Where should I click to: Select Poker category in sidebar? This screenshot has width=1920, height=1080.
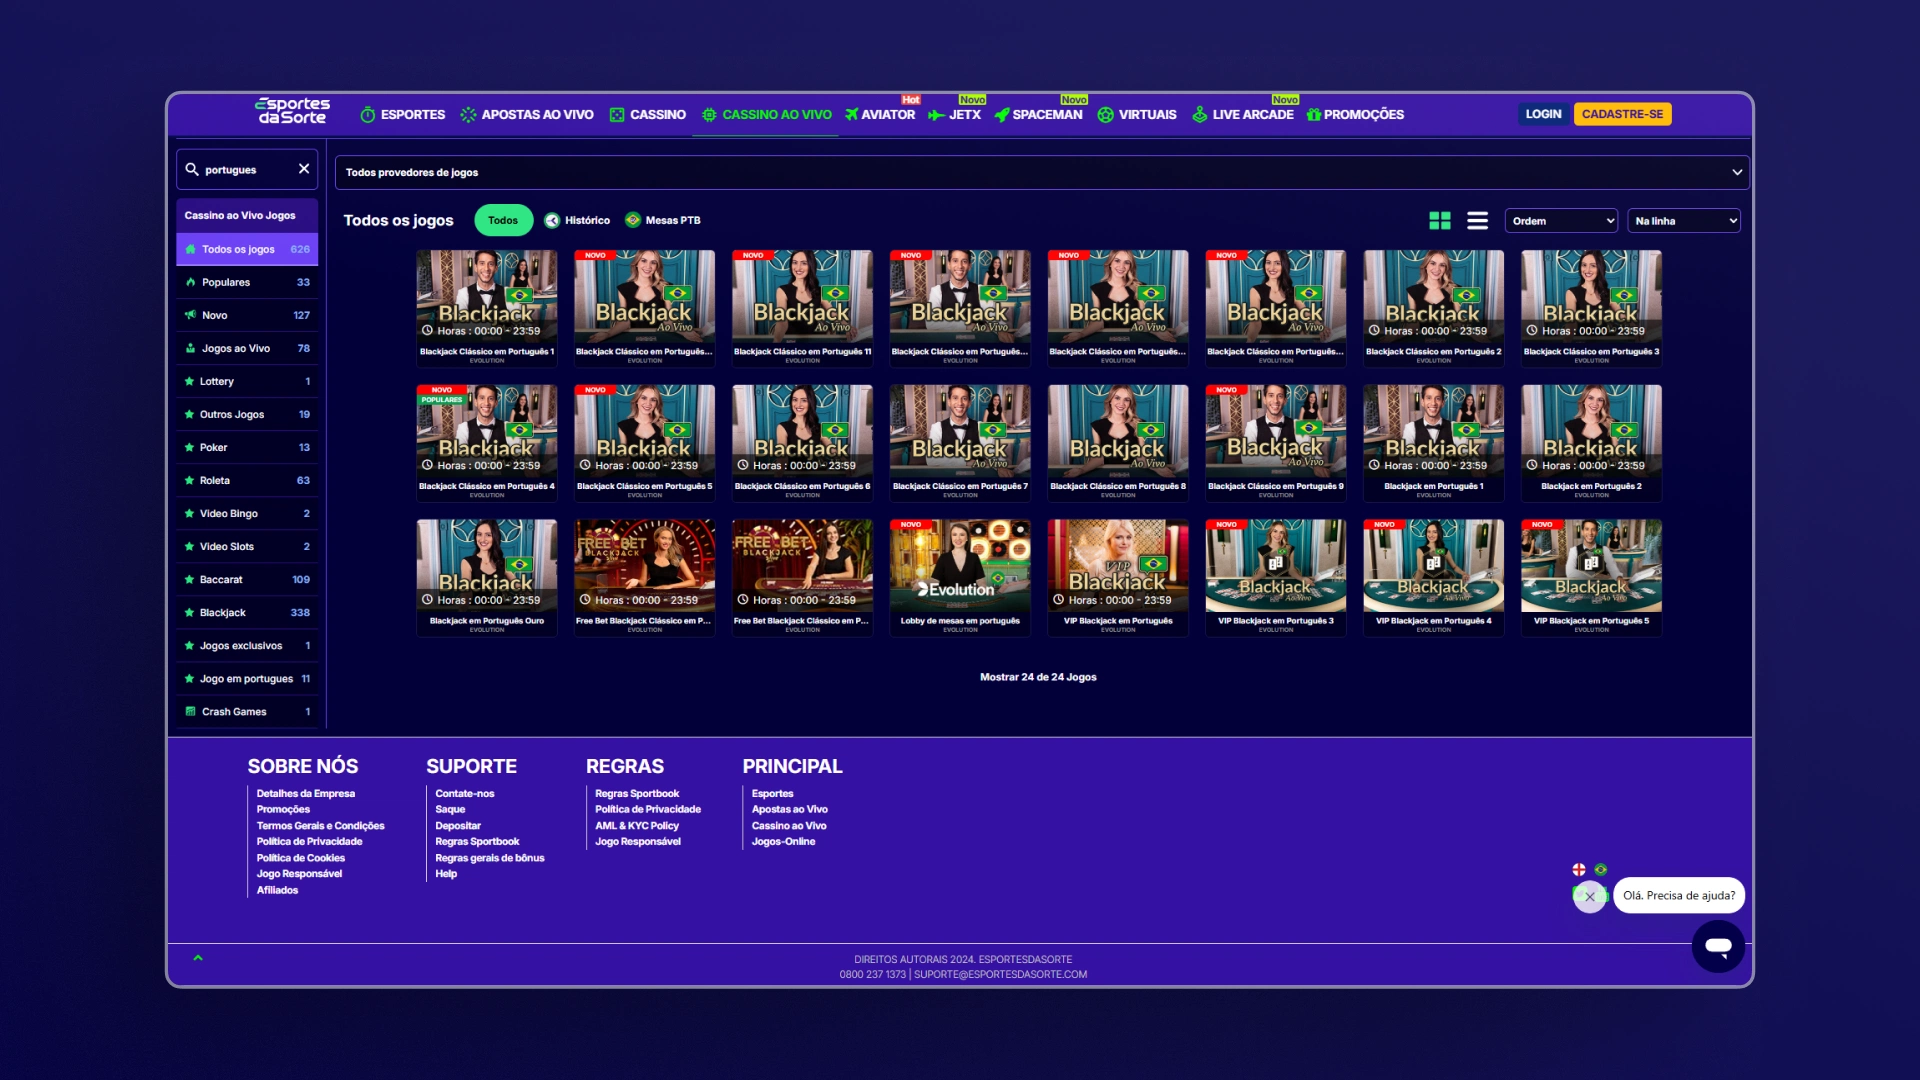coord(247,447)
